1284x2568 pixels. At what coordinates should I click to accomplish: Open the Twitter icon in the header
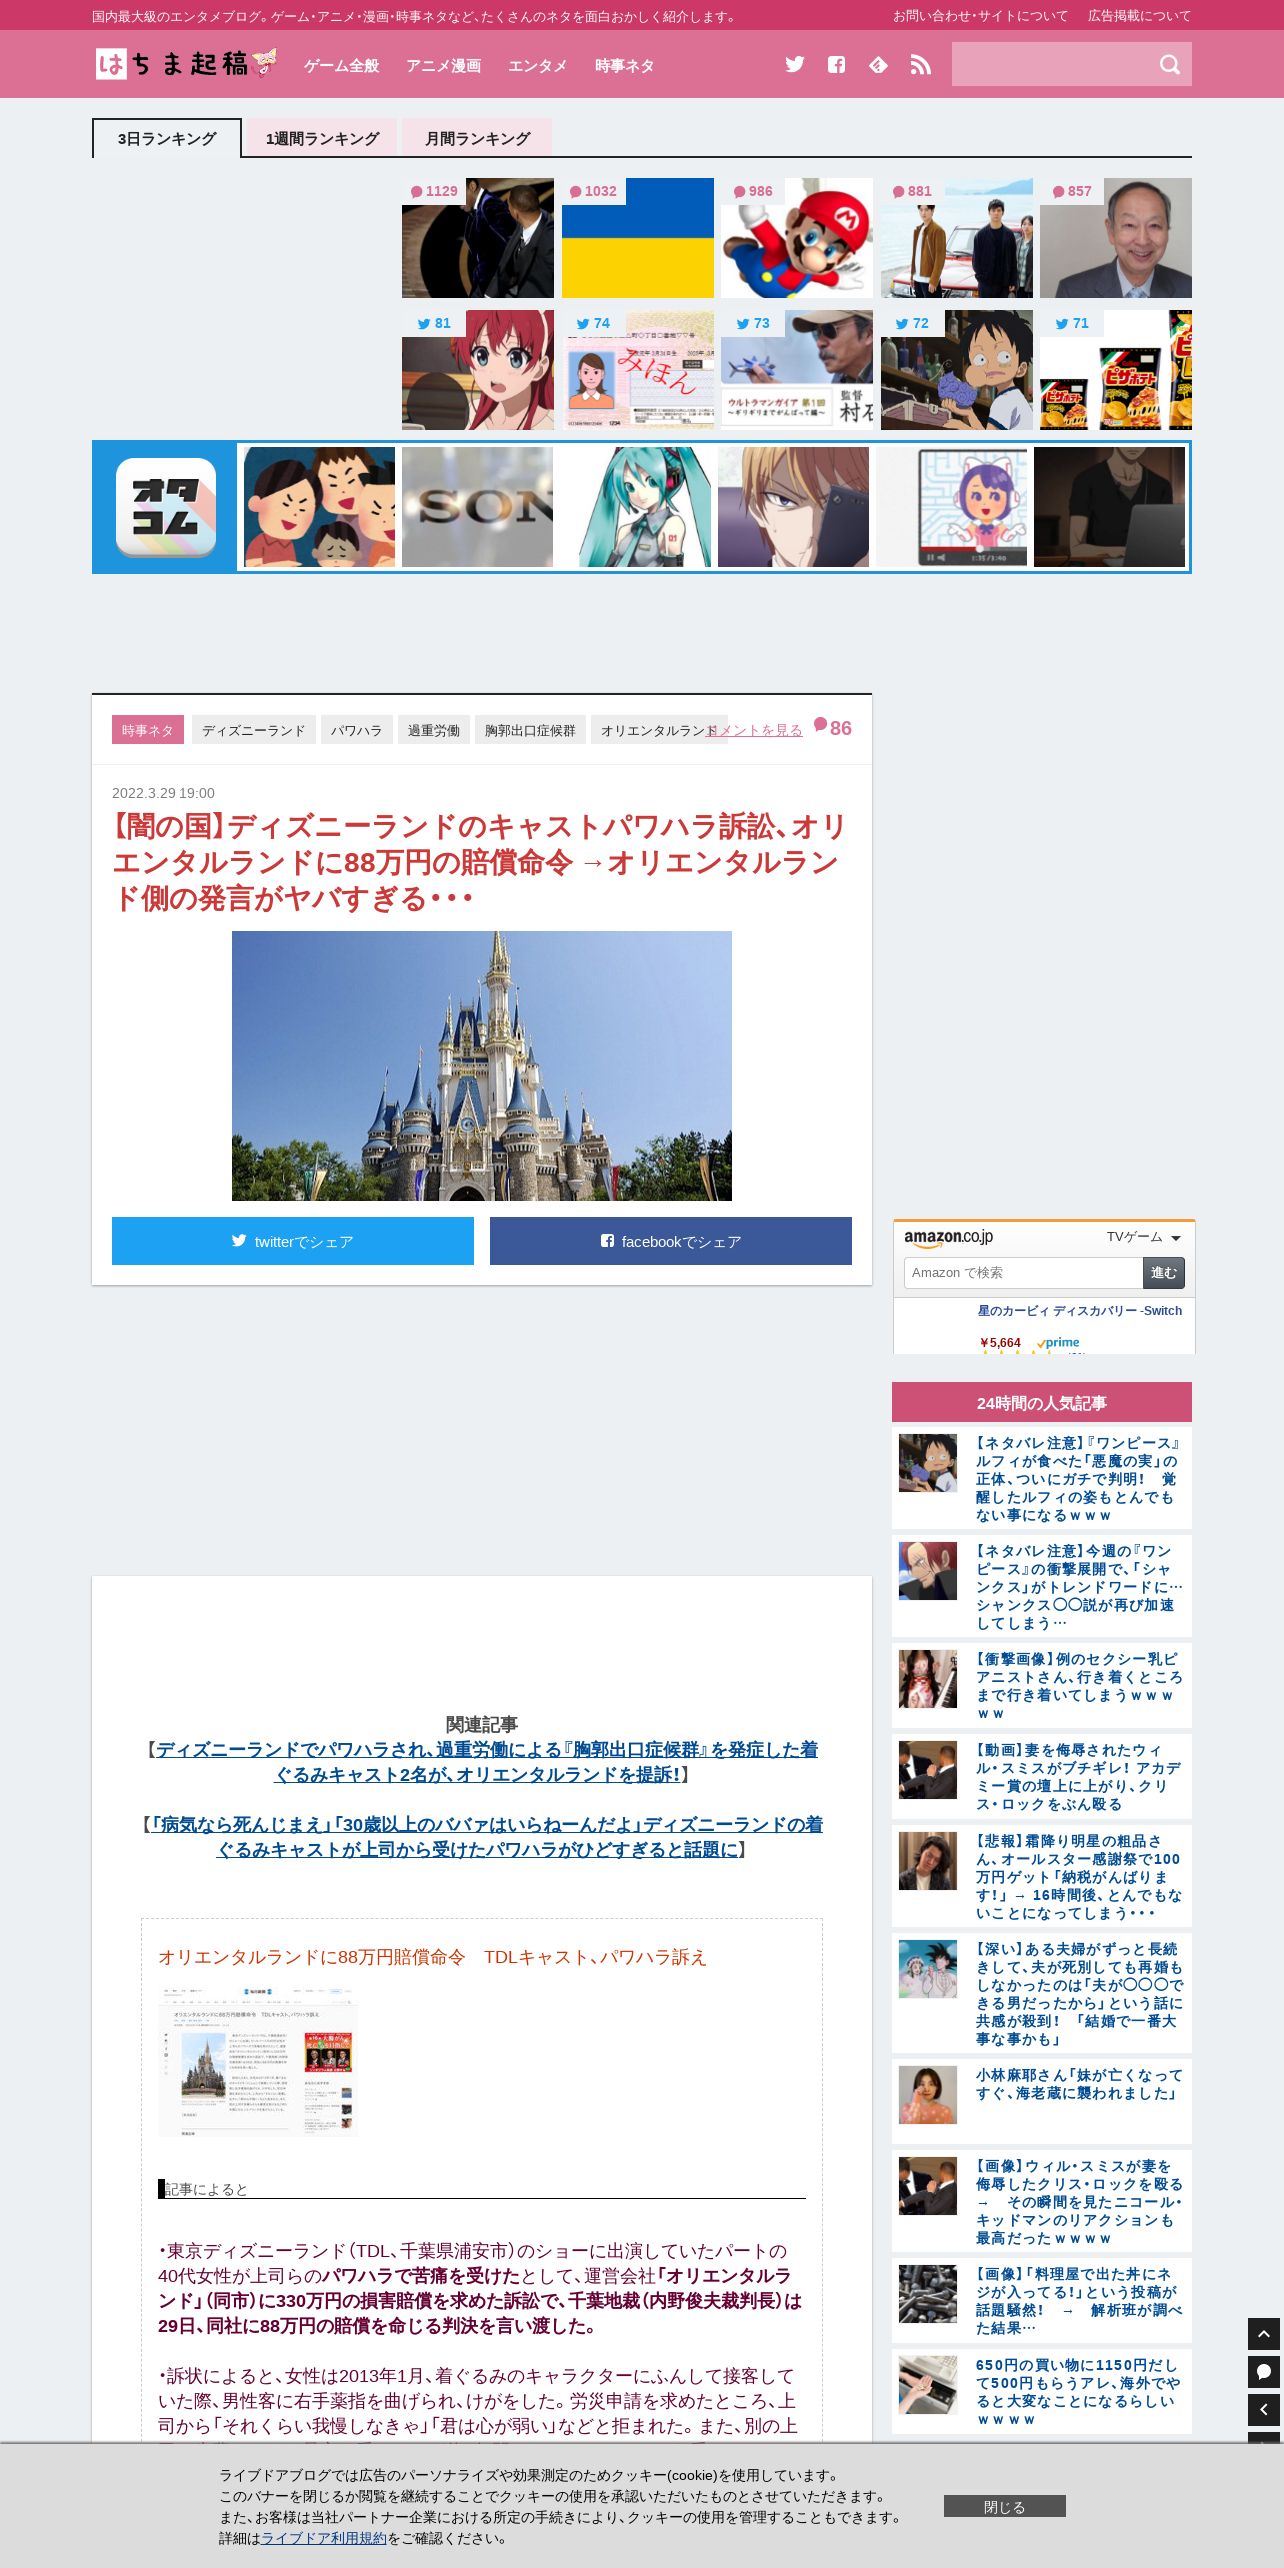pos(795,65)
